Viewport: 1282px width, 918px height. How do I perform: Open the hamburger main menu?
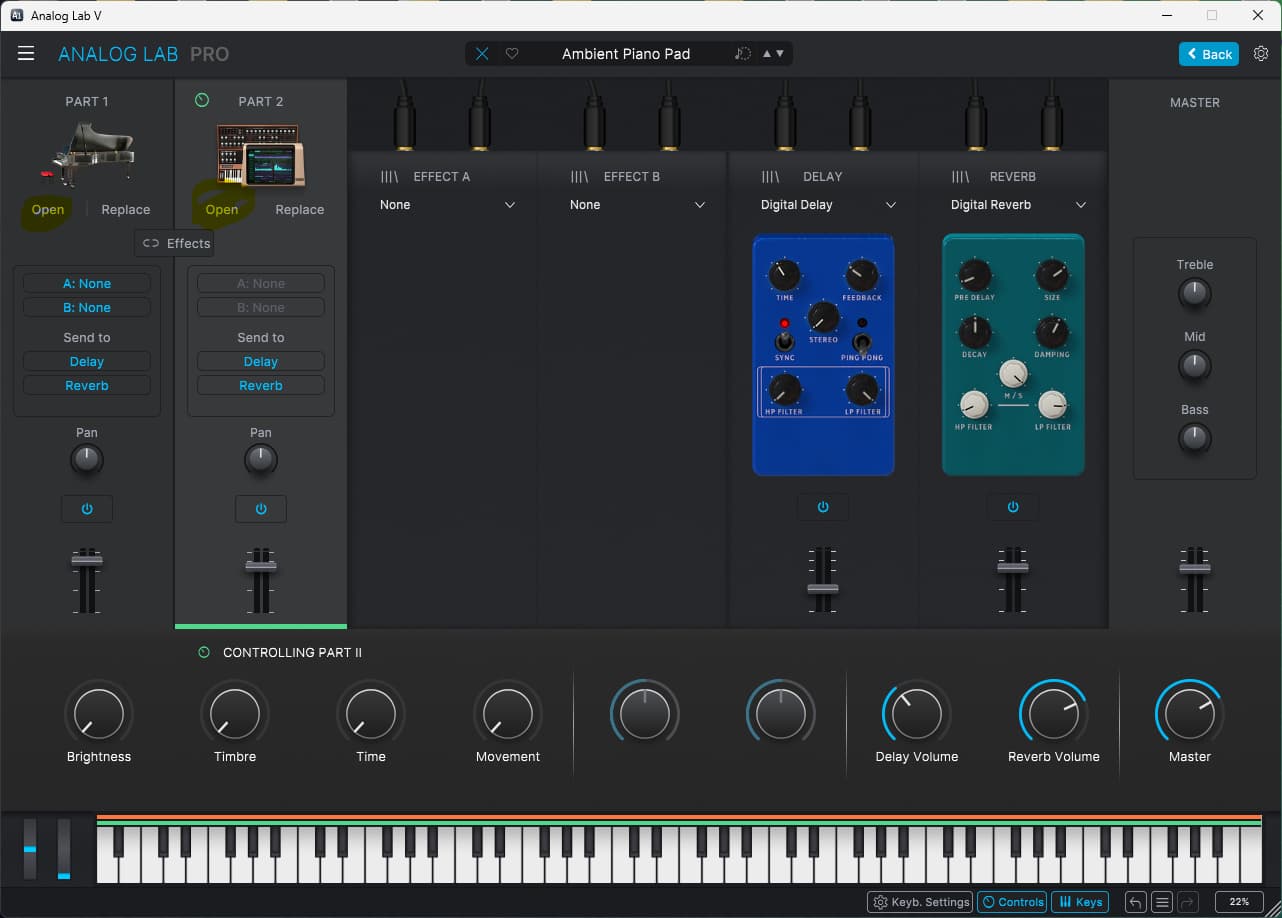pos(26,54)
